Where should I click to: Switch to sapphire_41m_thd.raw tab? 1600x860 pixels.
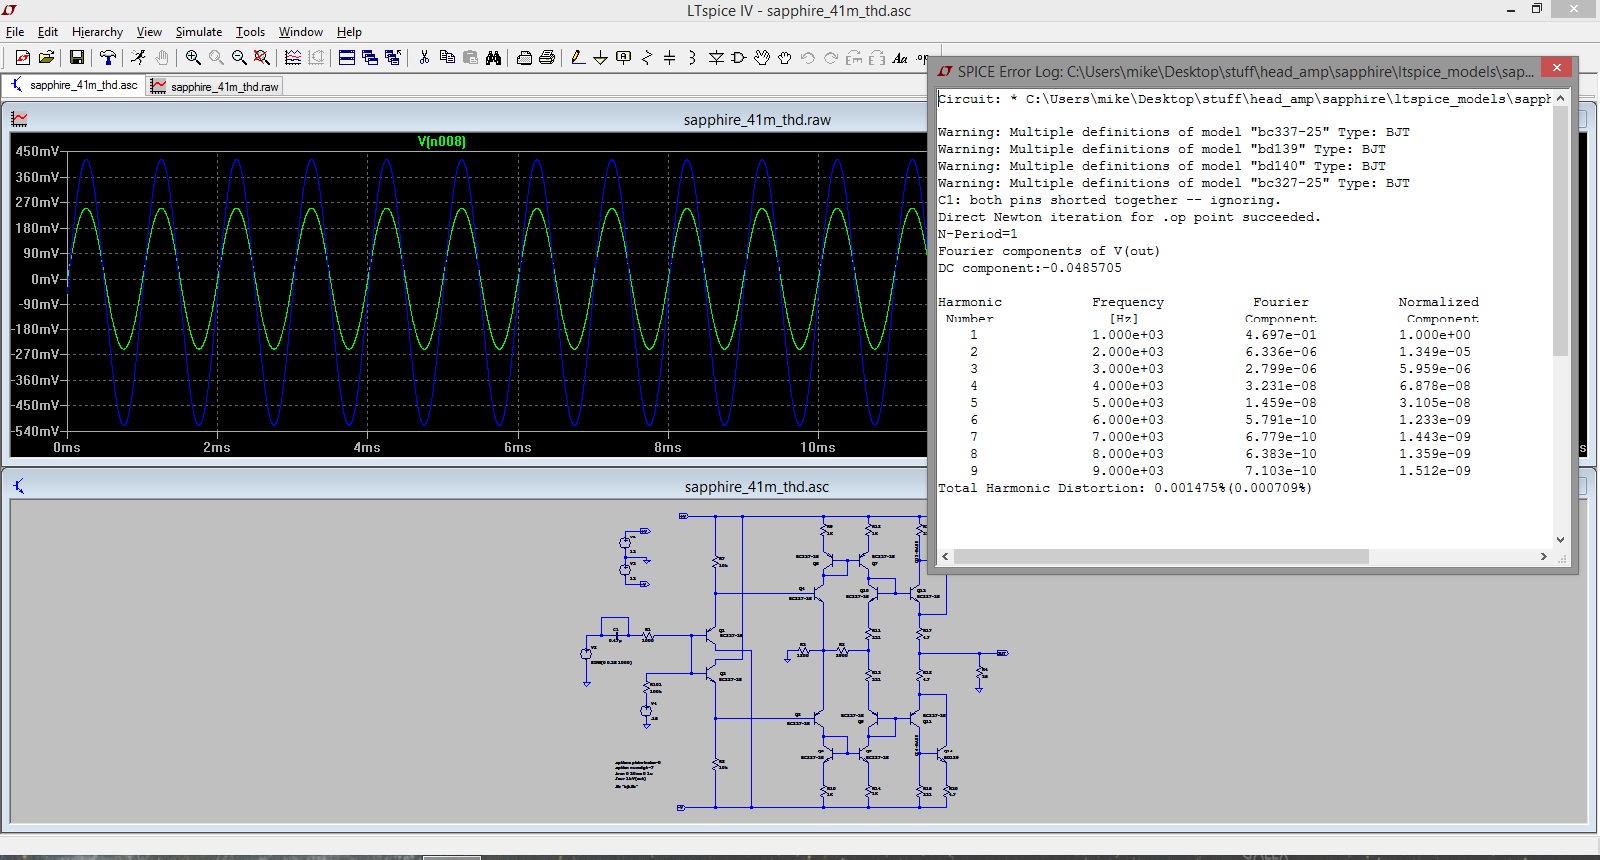[215, 86]
